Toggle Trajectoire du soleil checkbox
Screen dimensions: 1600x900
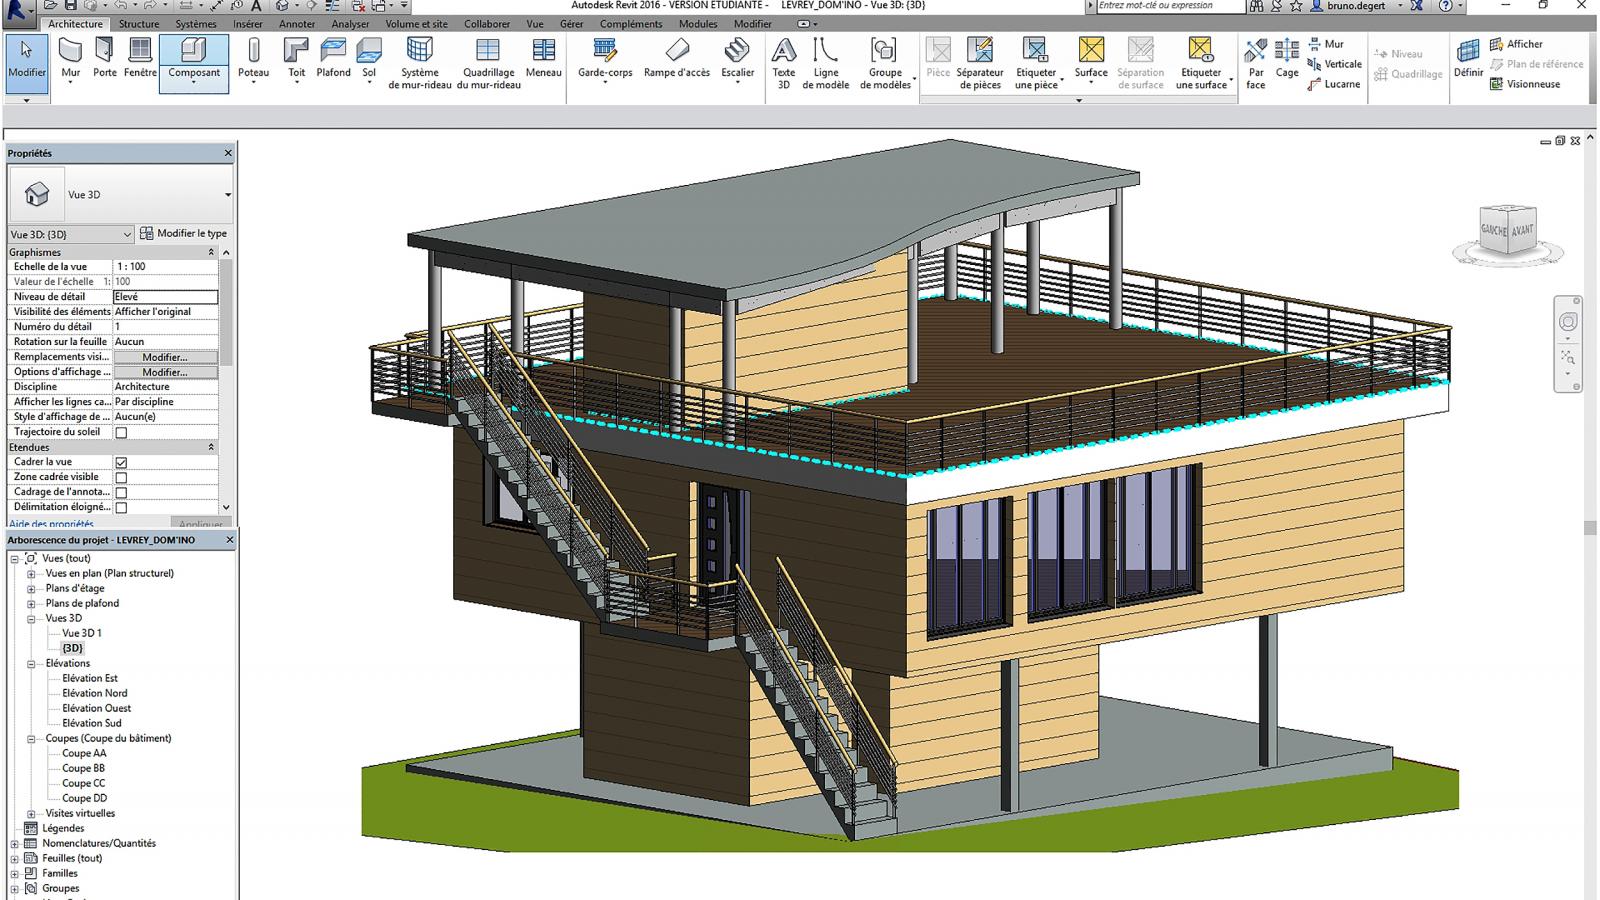[121, 433]
